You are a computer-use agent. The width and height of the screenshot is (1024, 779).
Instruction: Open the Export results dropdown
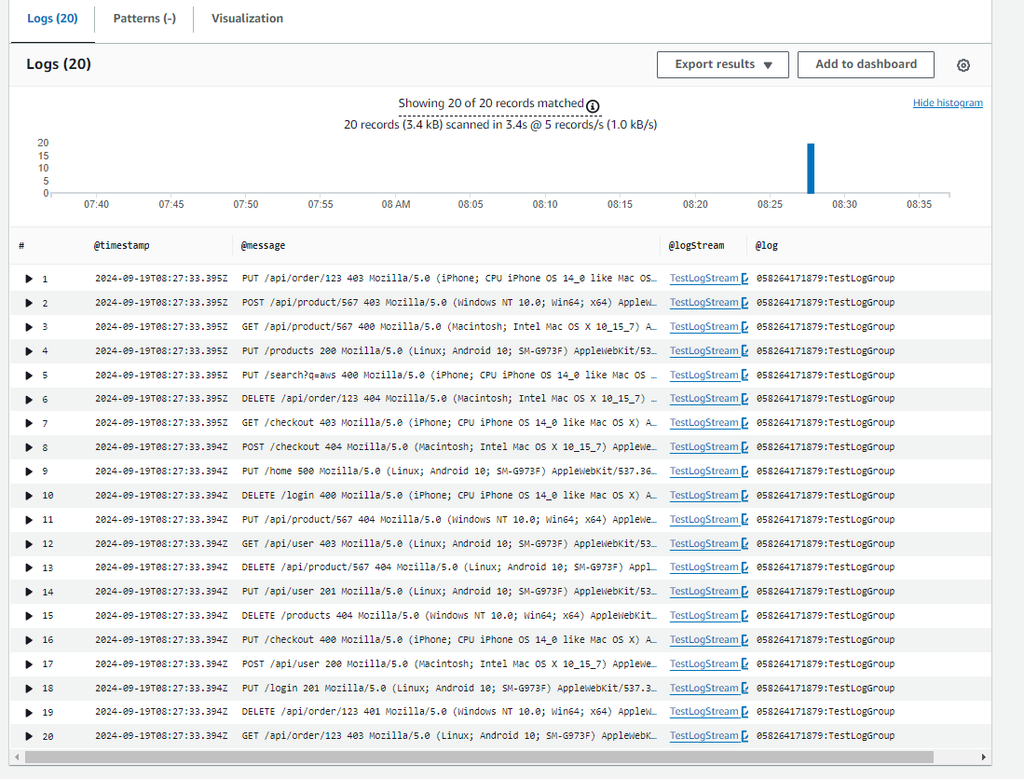[x=722, y=64]
